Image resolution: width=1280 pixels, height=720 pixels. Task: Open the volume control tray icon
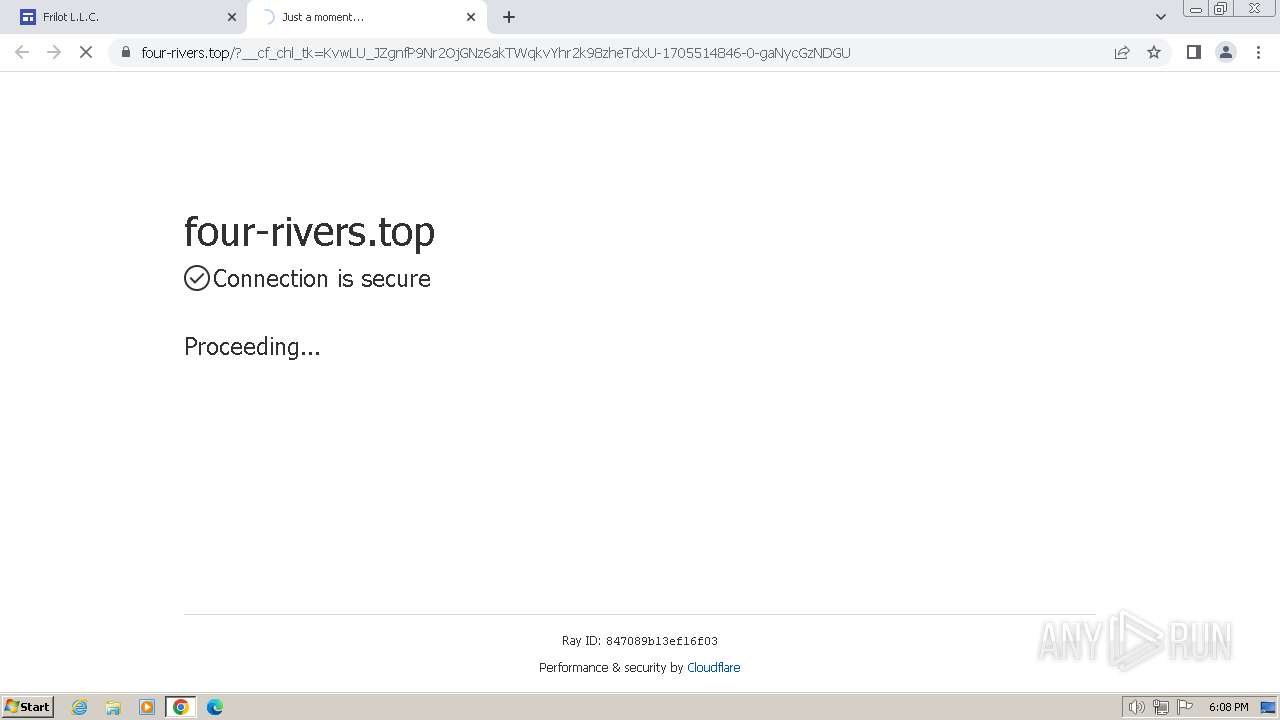1137,707
